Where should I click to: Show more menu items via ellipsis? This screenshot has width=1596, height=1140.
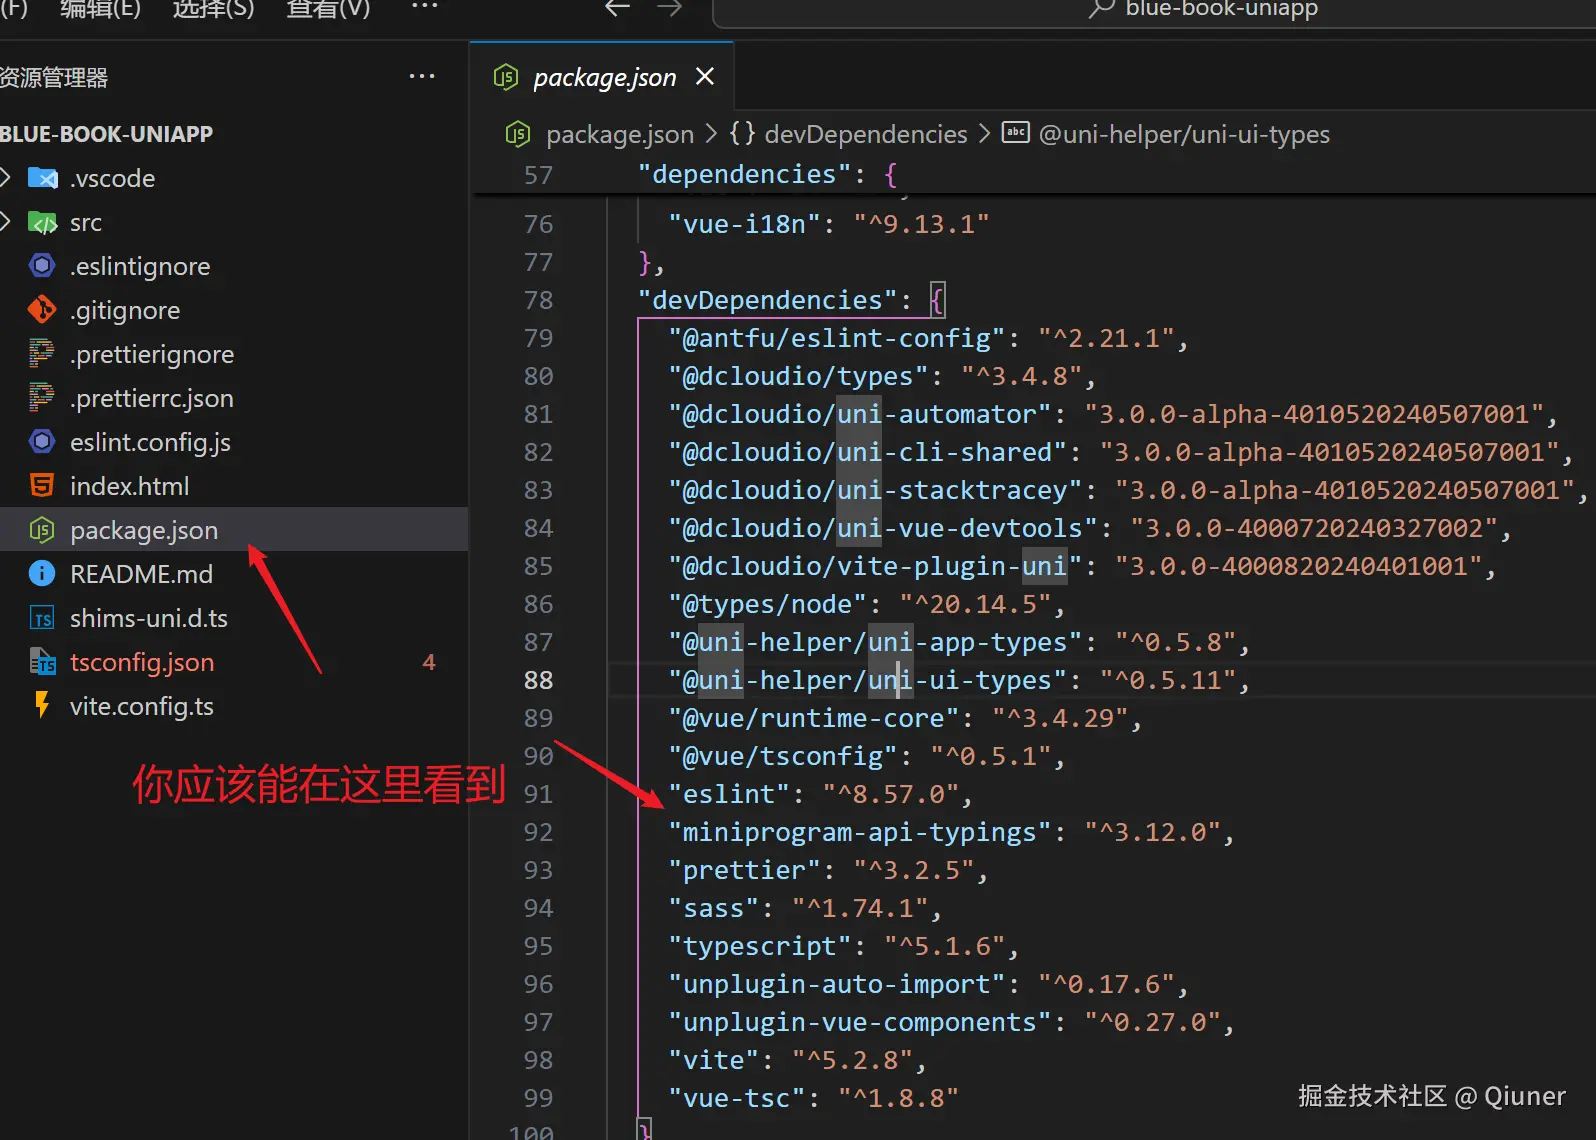tap(425, 7)
